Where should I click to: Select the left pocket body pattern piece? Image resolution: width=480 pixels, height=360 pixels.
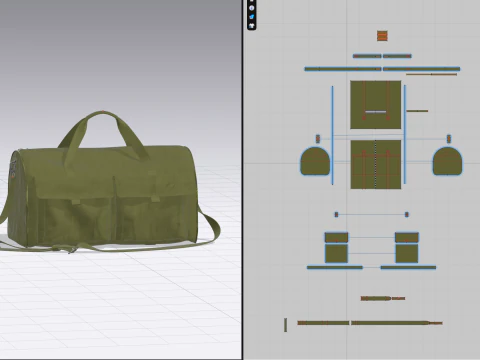(336, 253)
